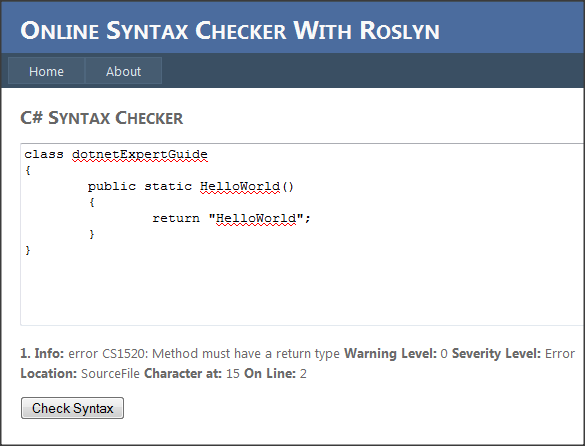
Task: Click the 'Character at: 15' text
Action: pyautogui.click(x=192, y=374)
